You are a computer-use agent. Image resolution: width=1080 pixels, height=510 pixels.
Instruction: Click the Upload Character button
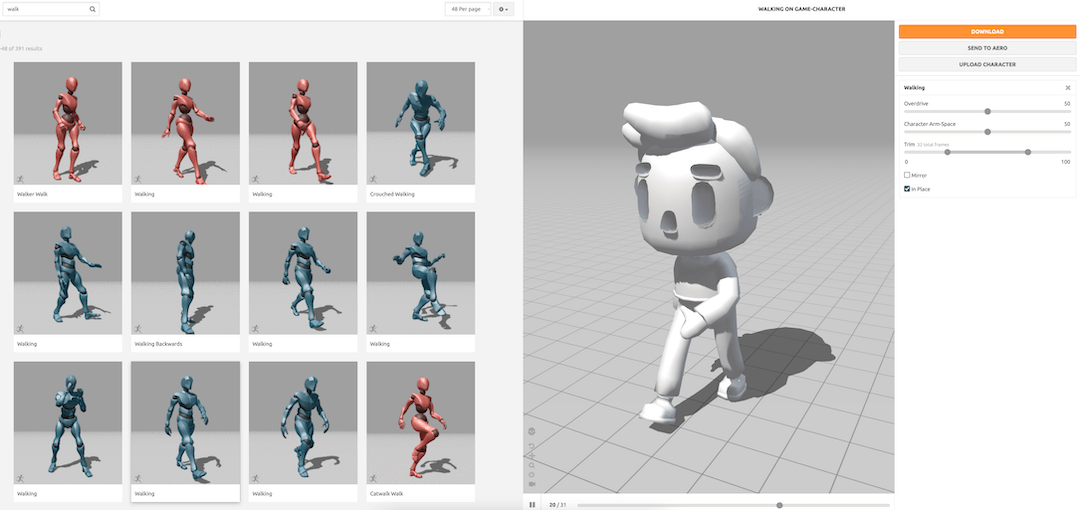pyautogui.click(x=987, y=64)
